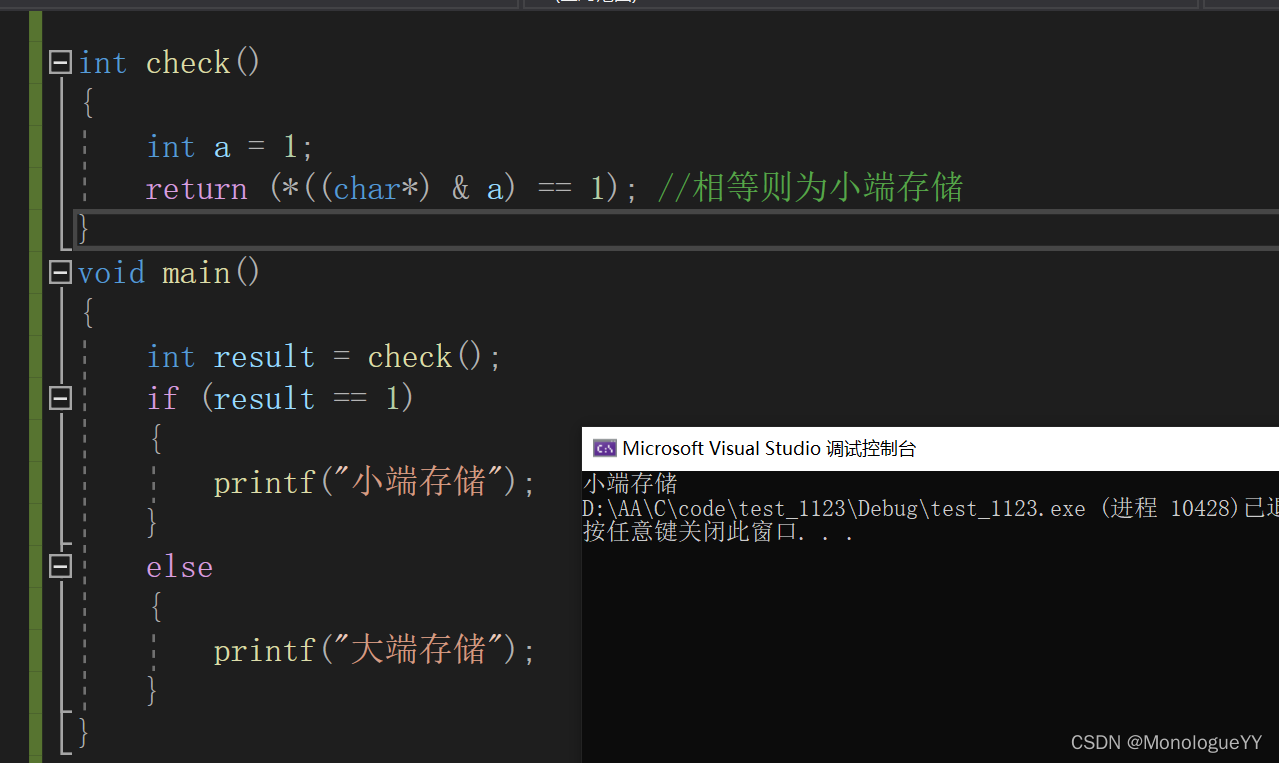Click the 'int check()' declaration line

pos(169,63)
